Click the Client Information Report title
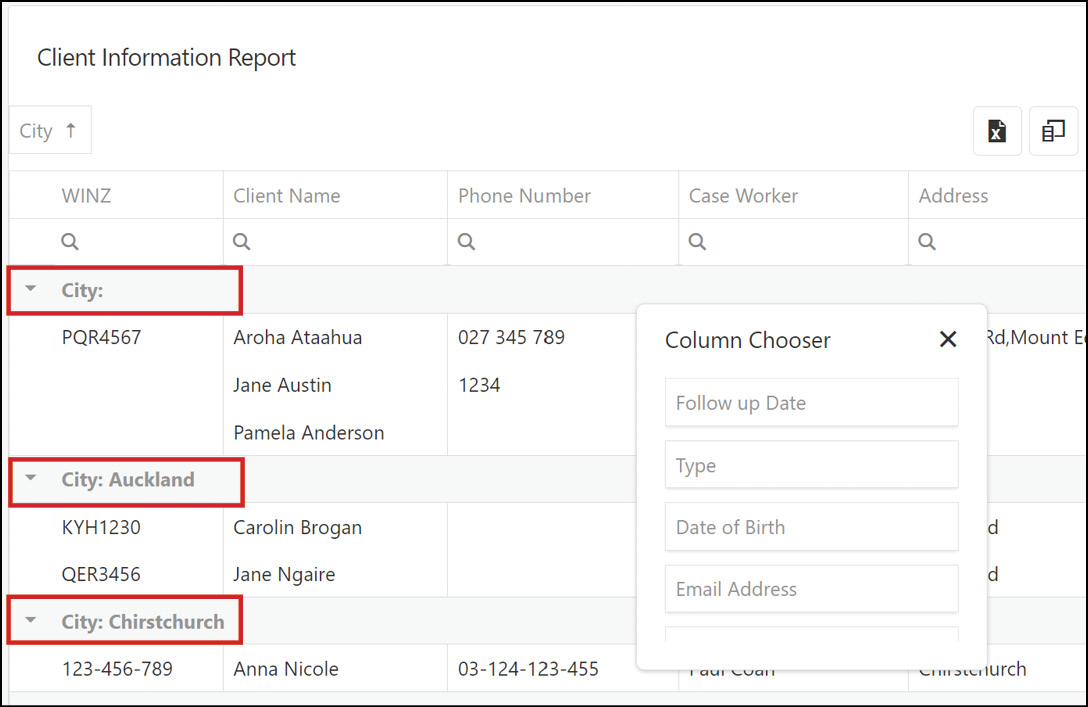The width and height of the screenshot is (1088, 707). (167, 58)
